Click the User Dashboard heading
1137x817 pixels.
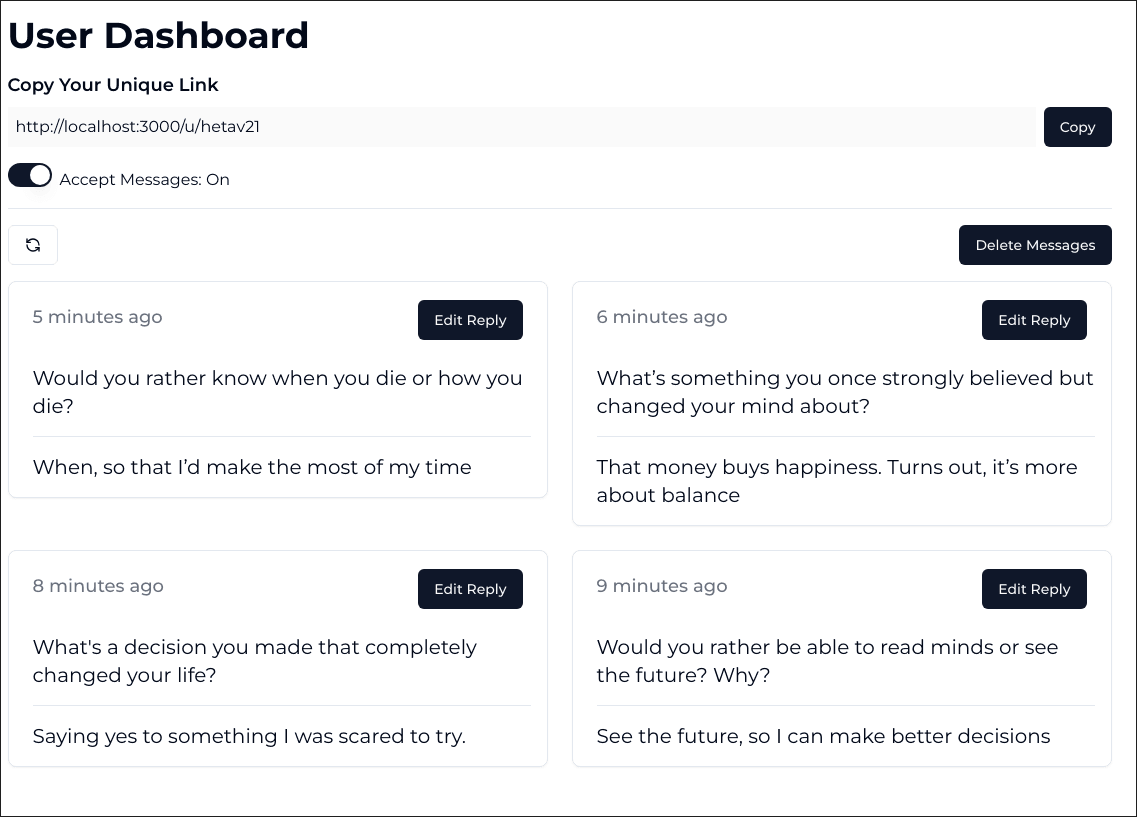tap(158, 36)
